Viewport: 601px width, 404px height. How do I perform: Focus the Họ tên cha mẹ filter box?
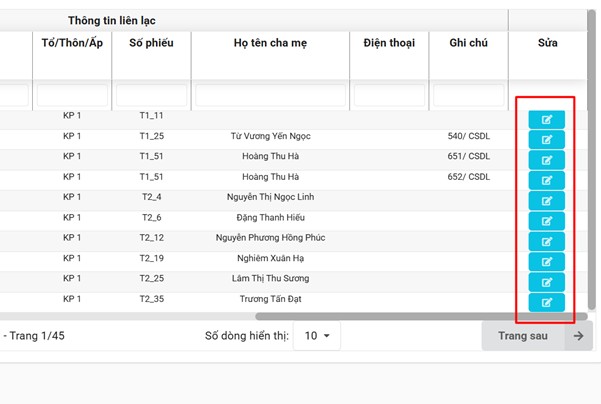(x=270, y=96)
